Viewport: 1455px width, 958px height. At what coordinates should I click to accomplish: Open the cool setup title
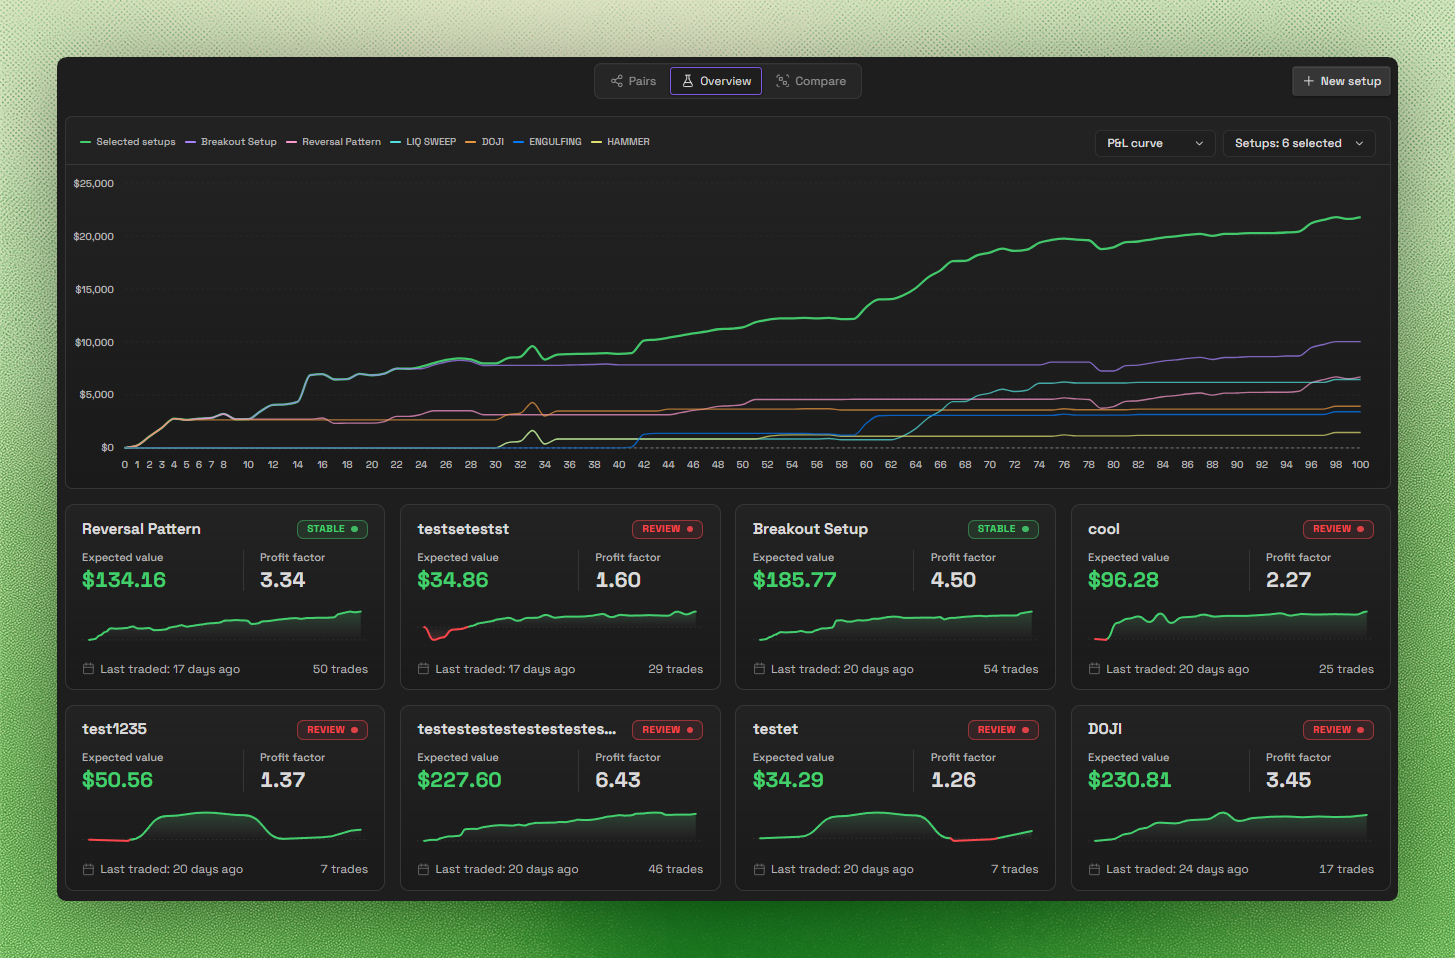1104,529
